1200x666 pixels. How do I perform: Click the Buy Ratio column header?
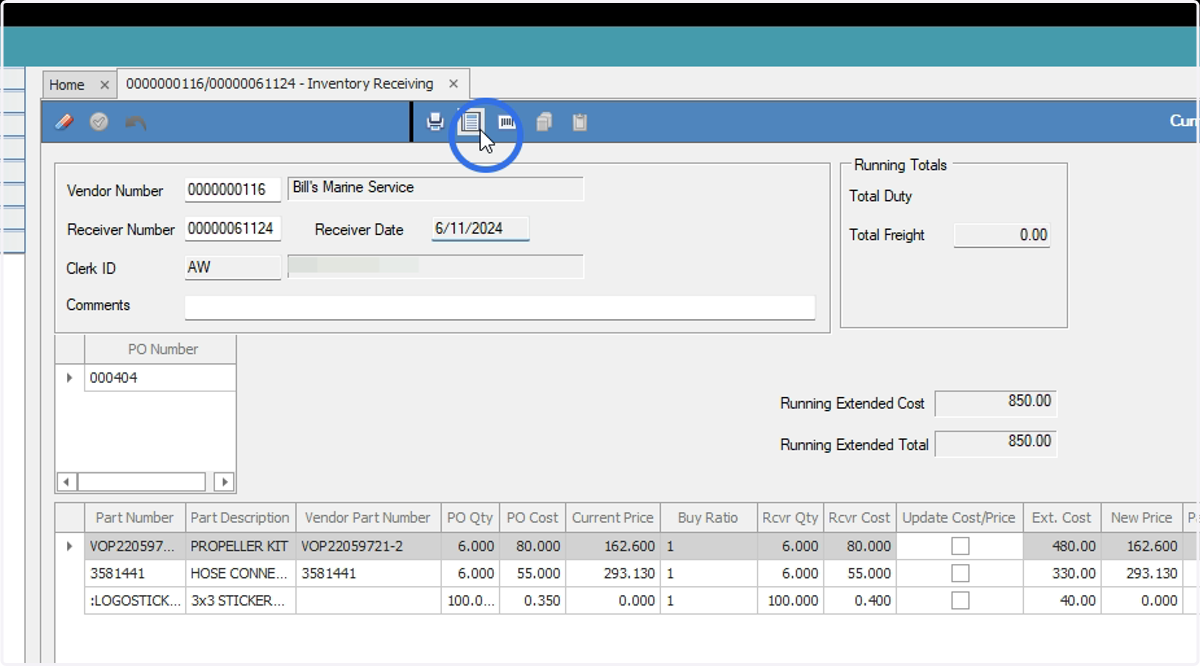708,518
